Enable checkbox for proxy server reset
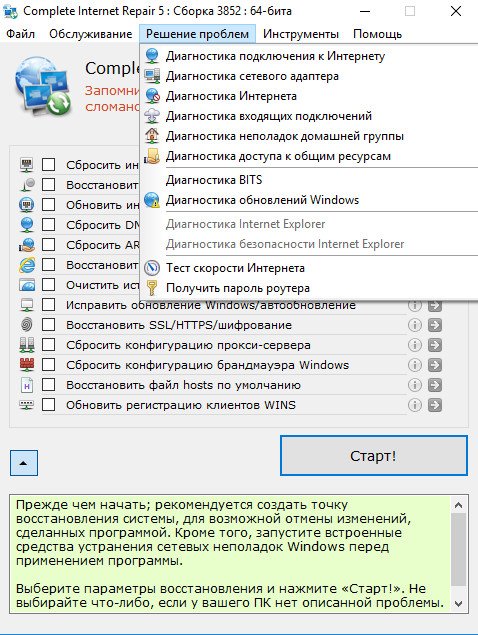The image size is (478, 635). tap(49, 345)
